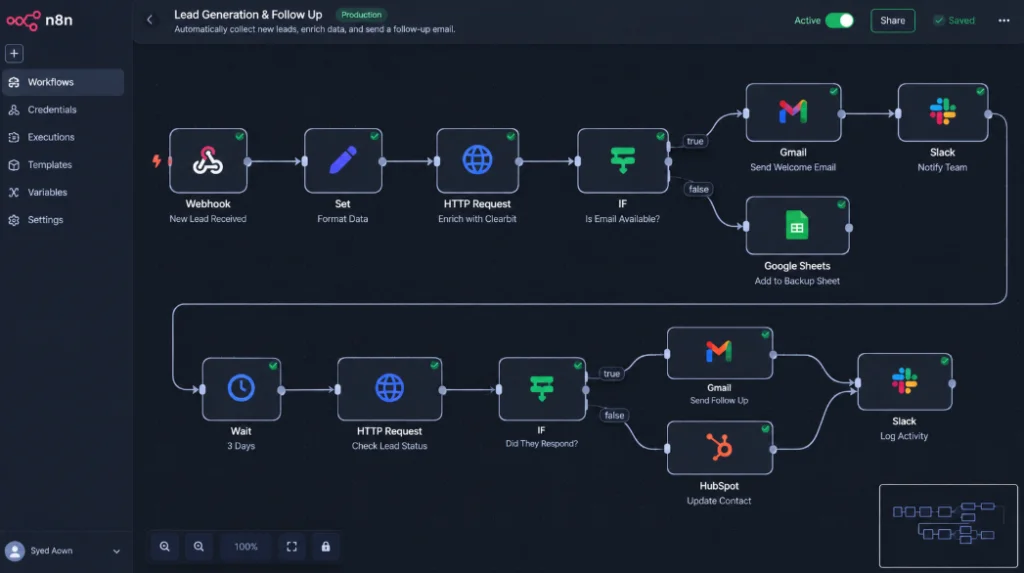This screenshot has width=1024, height=573.
Task: Click the webhook trigger lightning bolt
Action: click(x=157, y=161)
